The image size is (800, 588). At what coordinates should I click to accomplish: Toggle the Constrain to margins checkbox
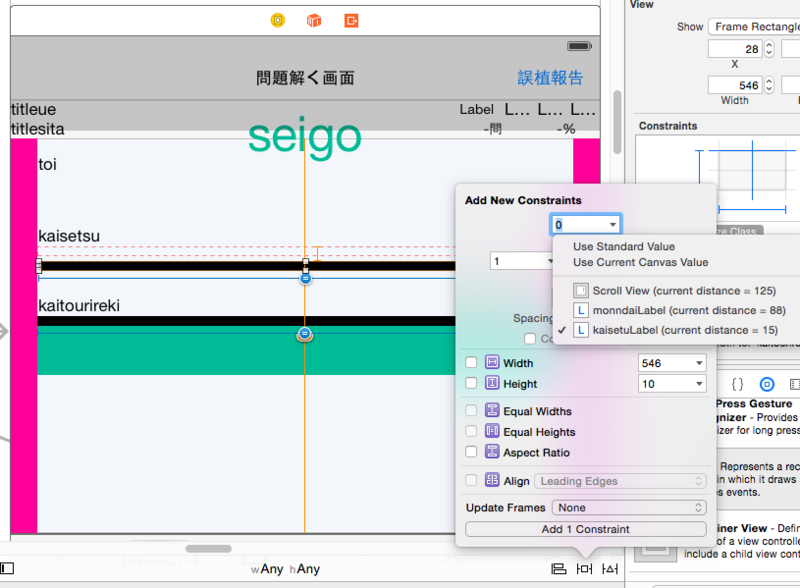tap(530, 338)
